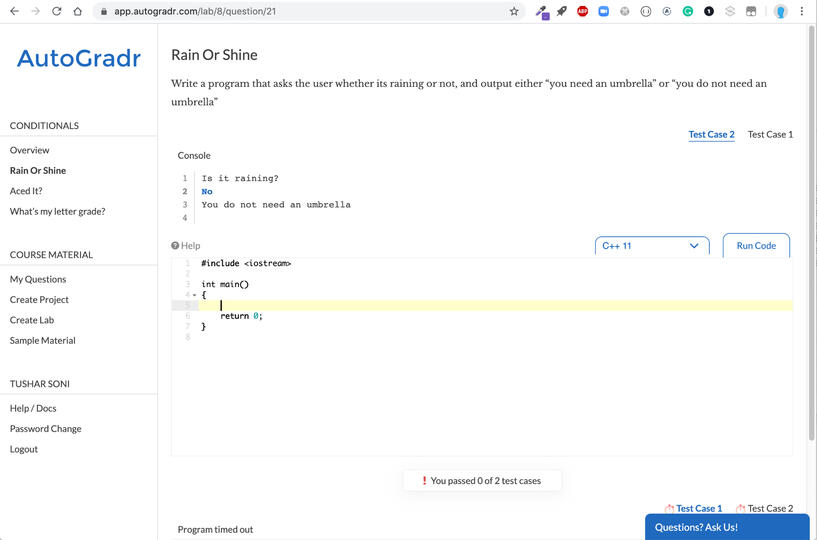This screenshot has width=817, height=540.
Task: Open the Password Change page
Action: click(45, 428)
